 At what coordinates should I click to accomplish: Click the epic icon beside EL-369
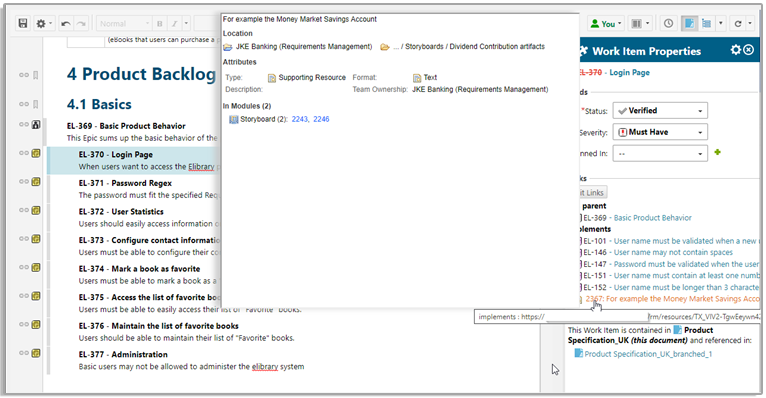click(x=36, y=125)
